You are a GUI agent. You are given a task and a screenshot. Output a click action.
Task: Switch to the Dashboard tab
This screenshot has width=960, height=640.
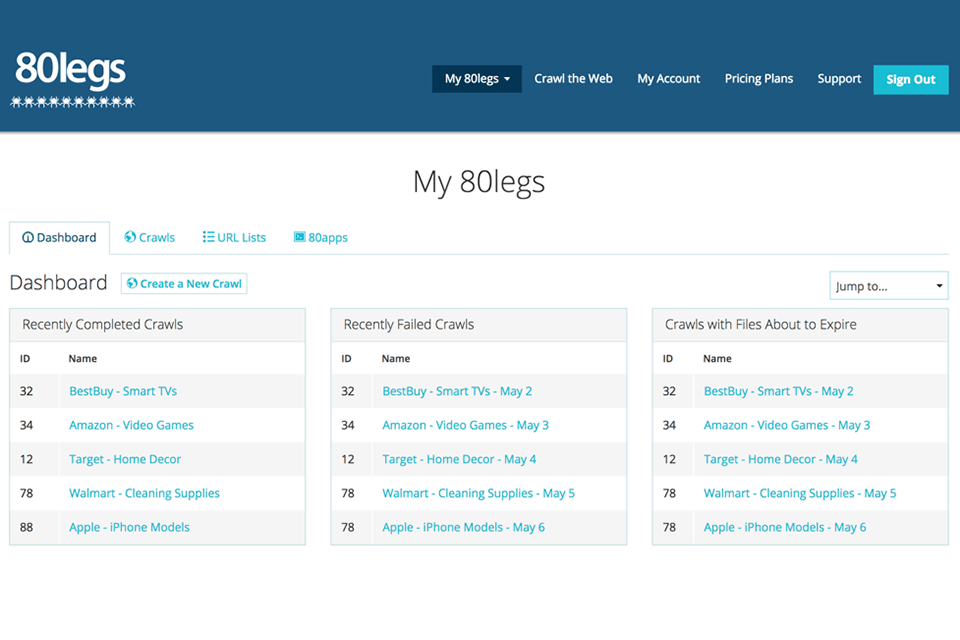(59, 238)
